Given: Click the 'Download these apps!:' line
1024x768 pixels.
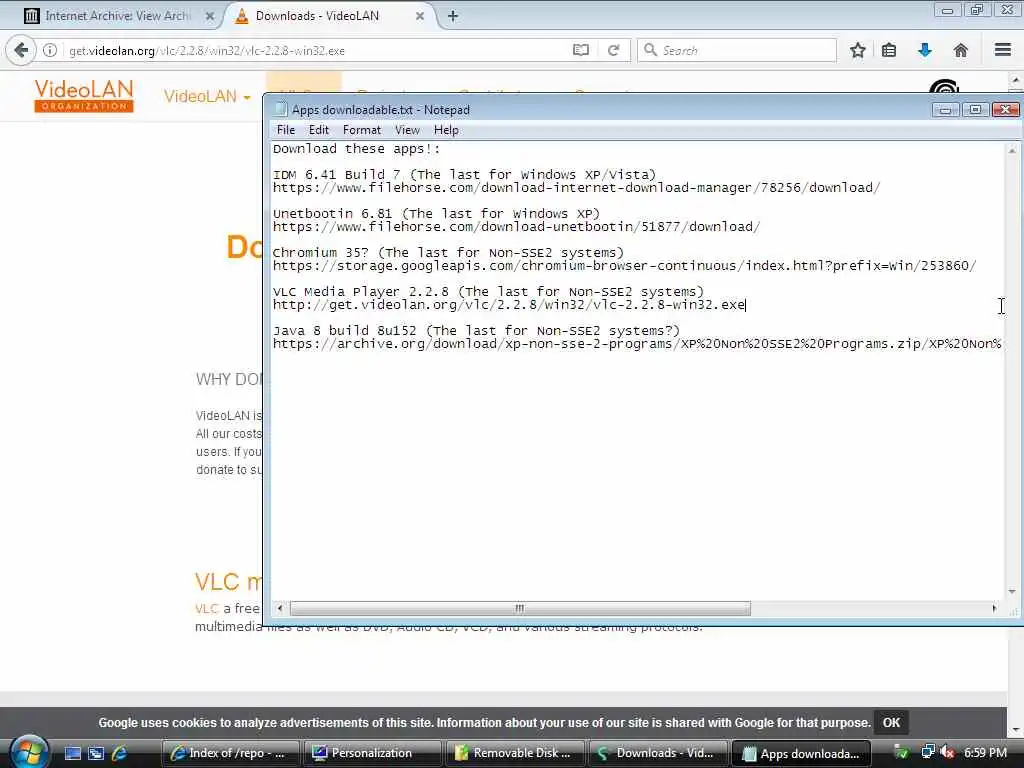Looking at the screenshot, I should tap(357, 149).
